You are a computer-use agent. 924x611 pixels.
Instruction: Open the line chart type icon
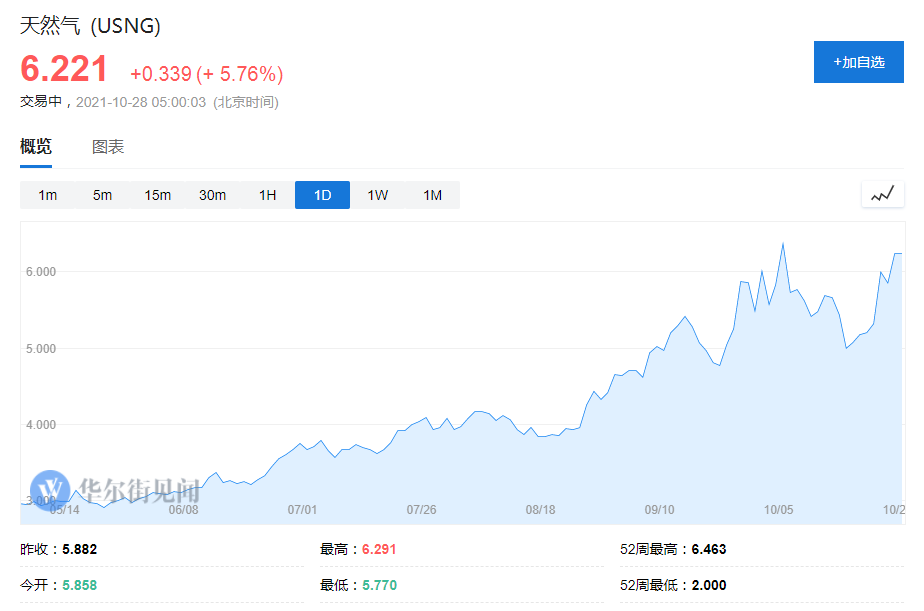pyautogui.click(x=882, y=194)
